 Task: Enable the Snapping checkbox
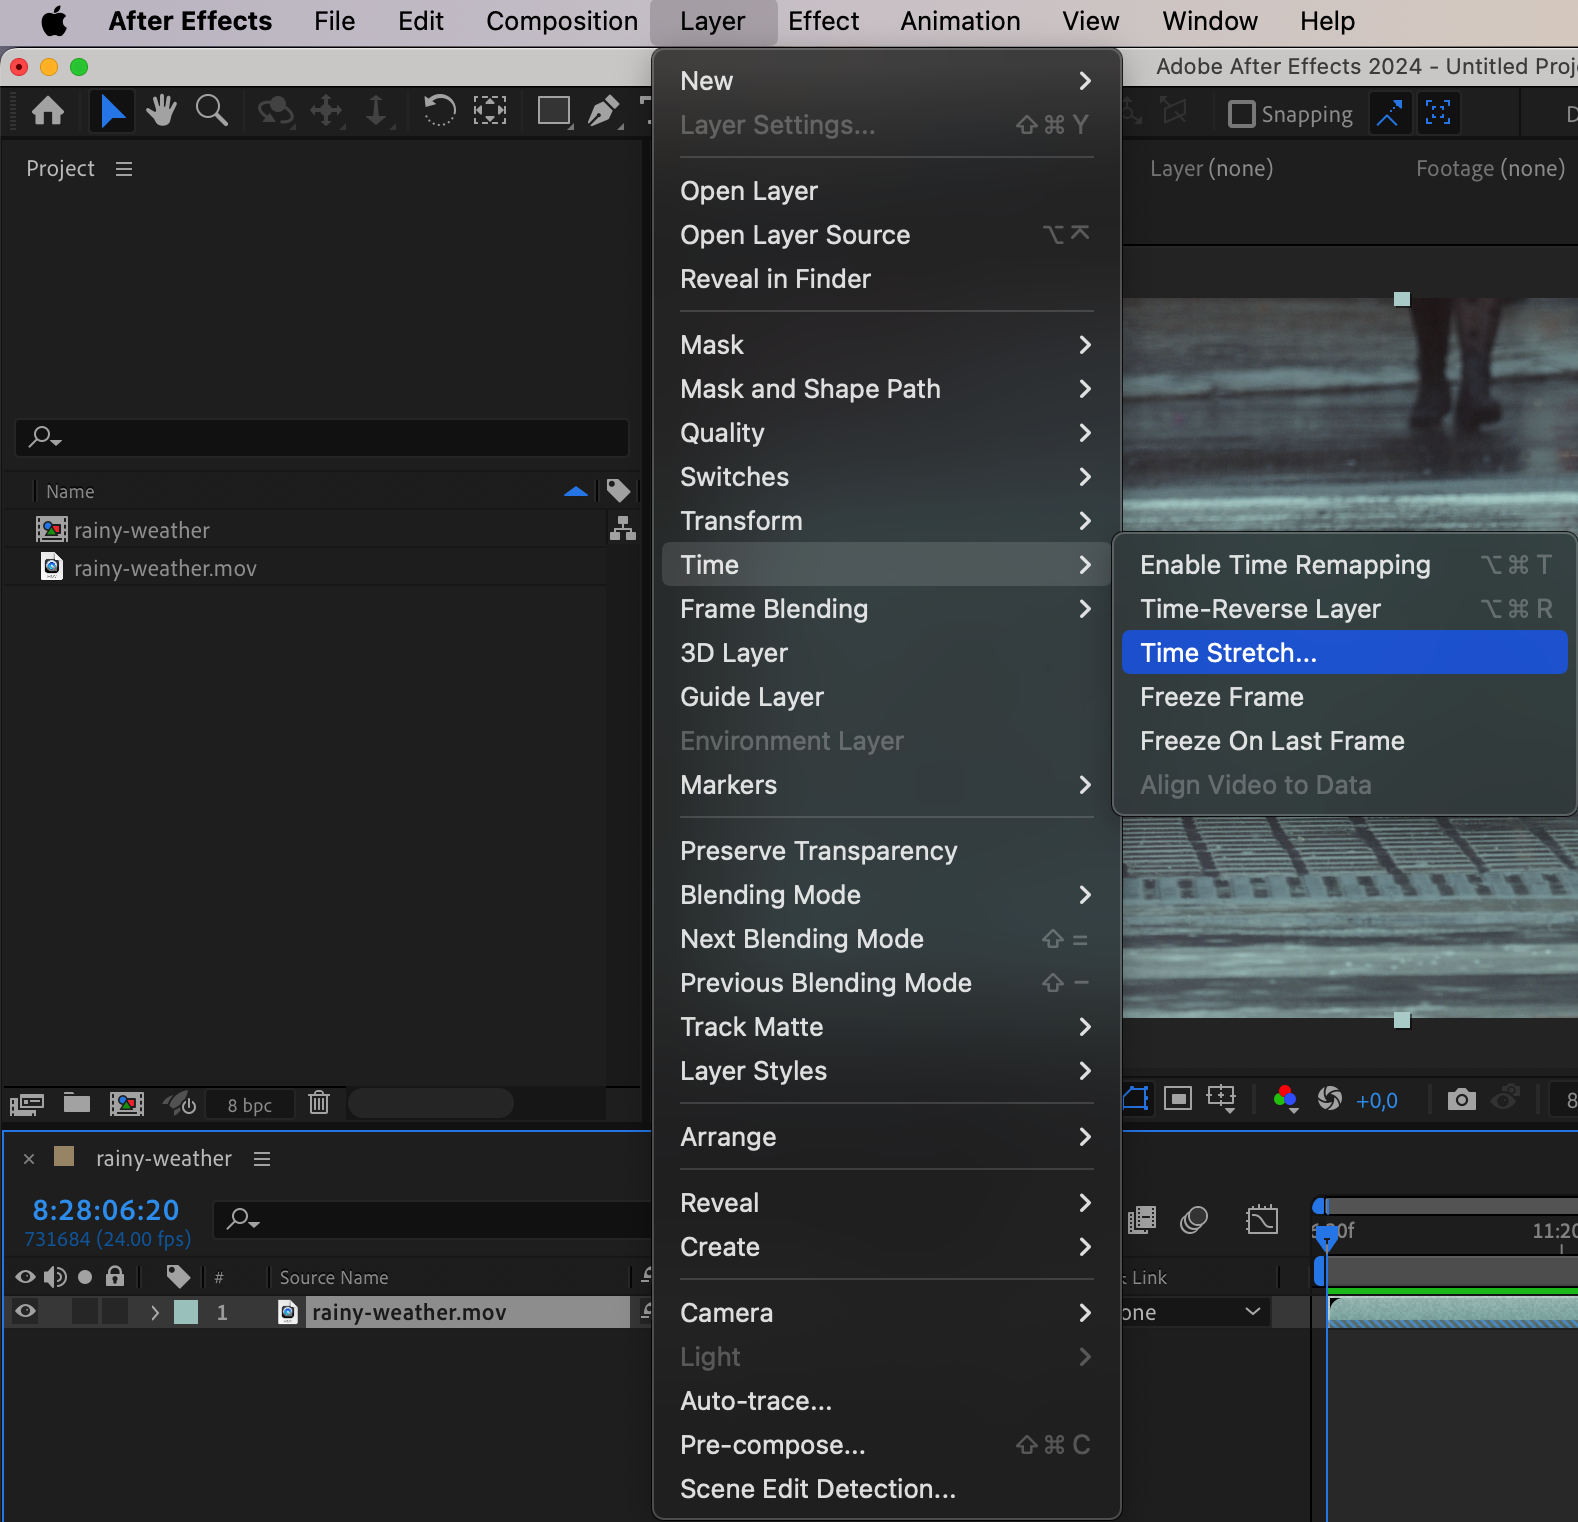(x=1242, y=115)
